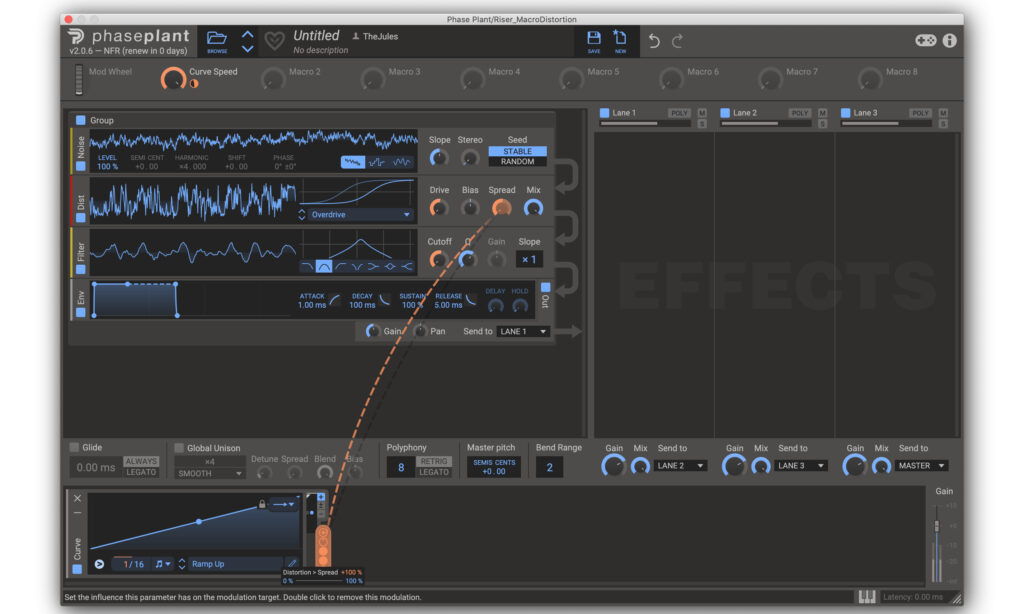This screenshot has width=1024, height=614.
Task: Click the Polyphony RETRIG button
Action: tap(434, 461)
